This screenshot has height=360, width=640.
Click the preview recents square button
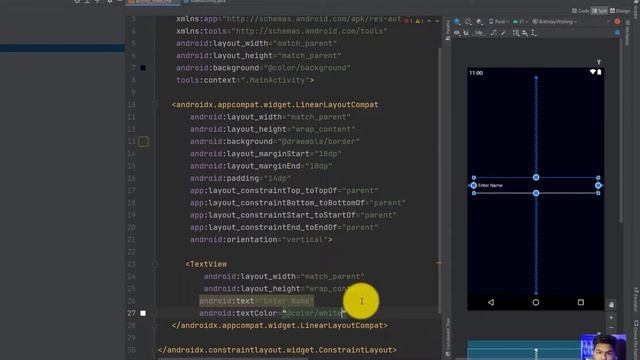[x=580, y=302]
